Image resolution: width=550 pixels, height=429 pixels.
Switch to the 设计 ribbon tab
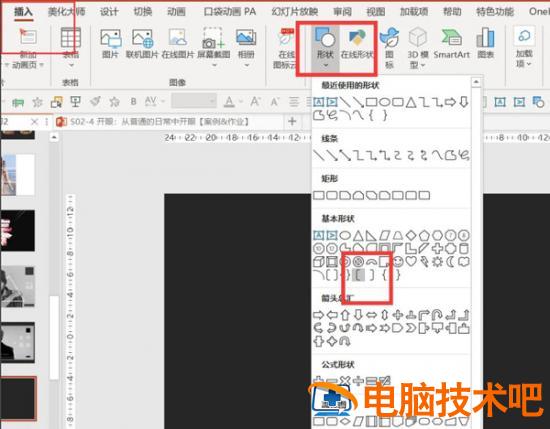[109, 12]
